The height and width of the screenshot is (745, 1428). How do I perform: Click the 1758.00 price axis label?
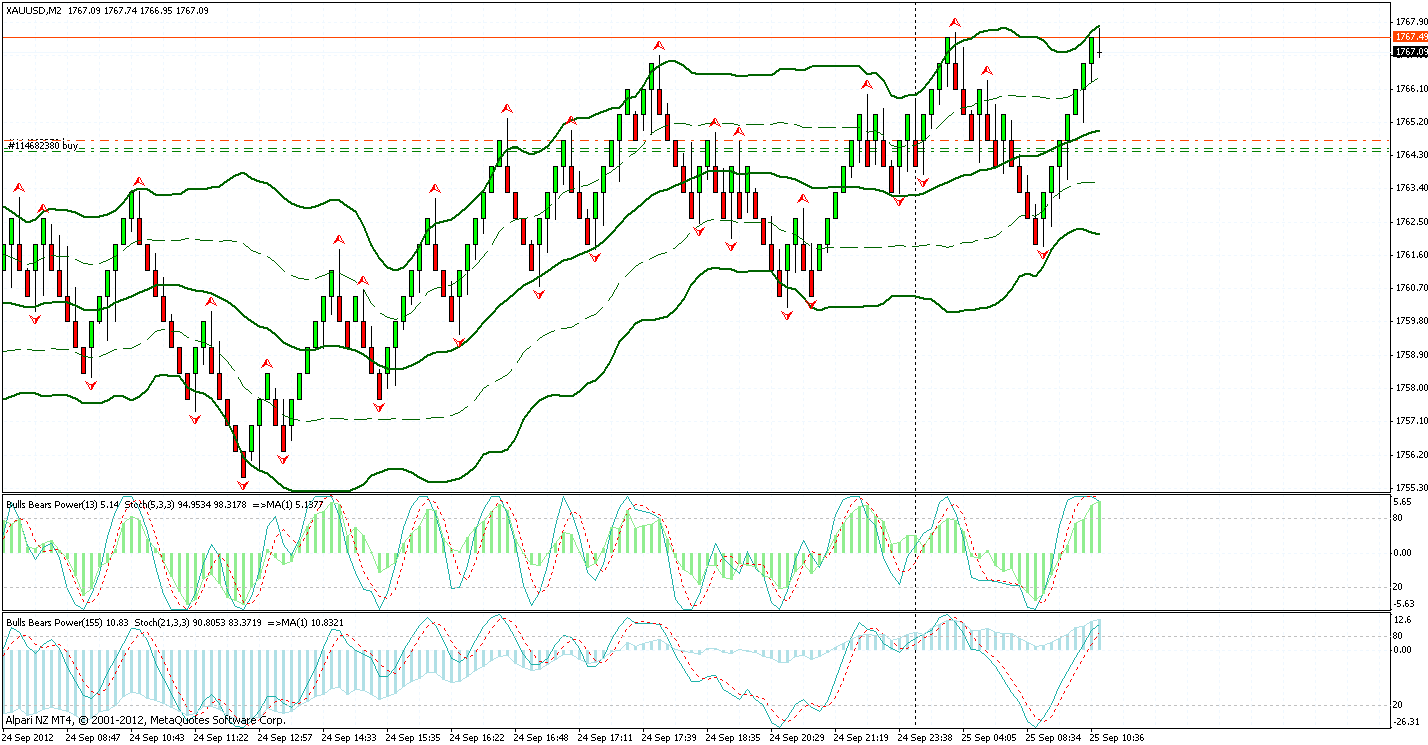click(1412, 388)
